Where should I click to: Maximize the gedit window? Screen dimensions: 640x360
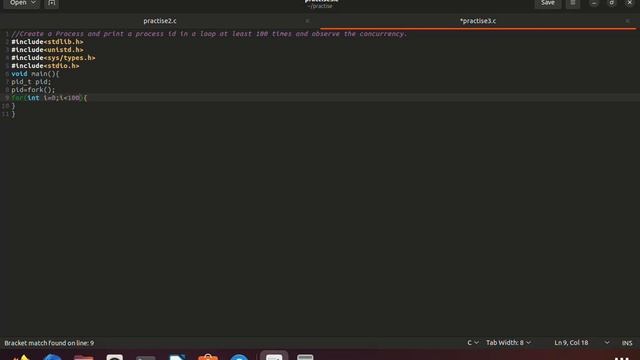pos(611,3)
